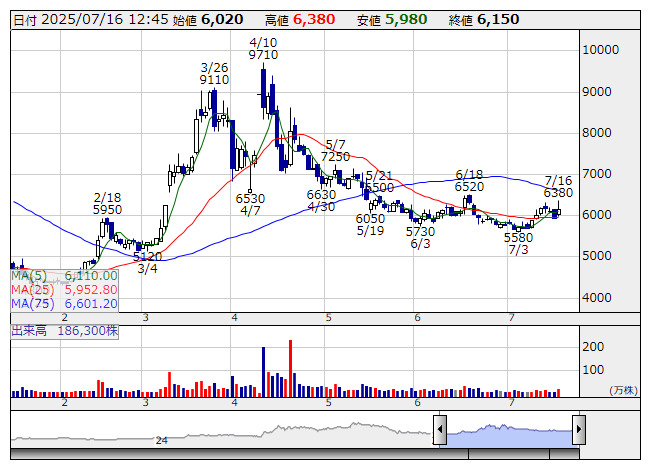Screen dimensions: 653x470
Task: Click the 7/3 low label 5580
Action: (518, 238)
